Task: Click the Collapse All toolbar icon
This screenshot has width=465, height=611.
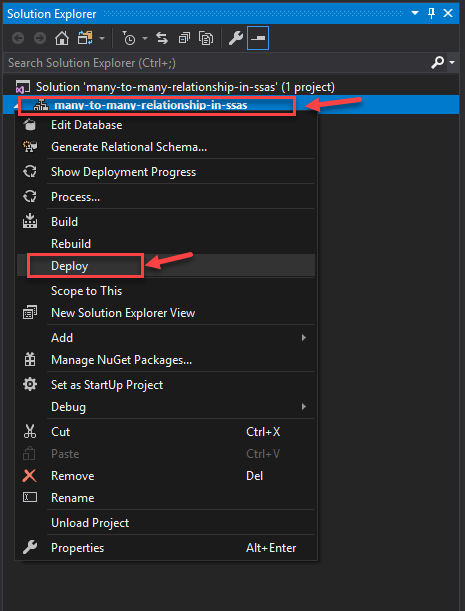Action: [184, 38]
